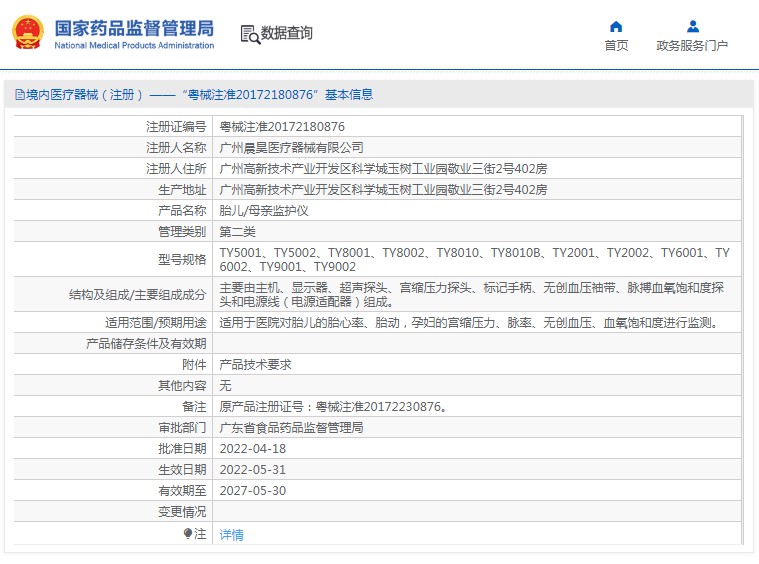The image size is (759, 564).
Task: Select 产品技术要求 attachment value
Action: 255,365
